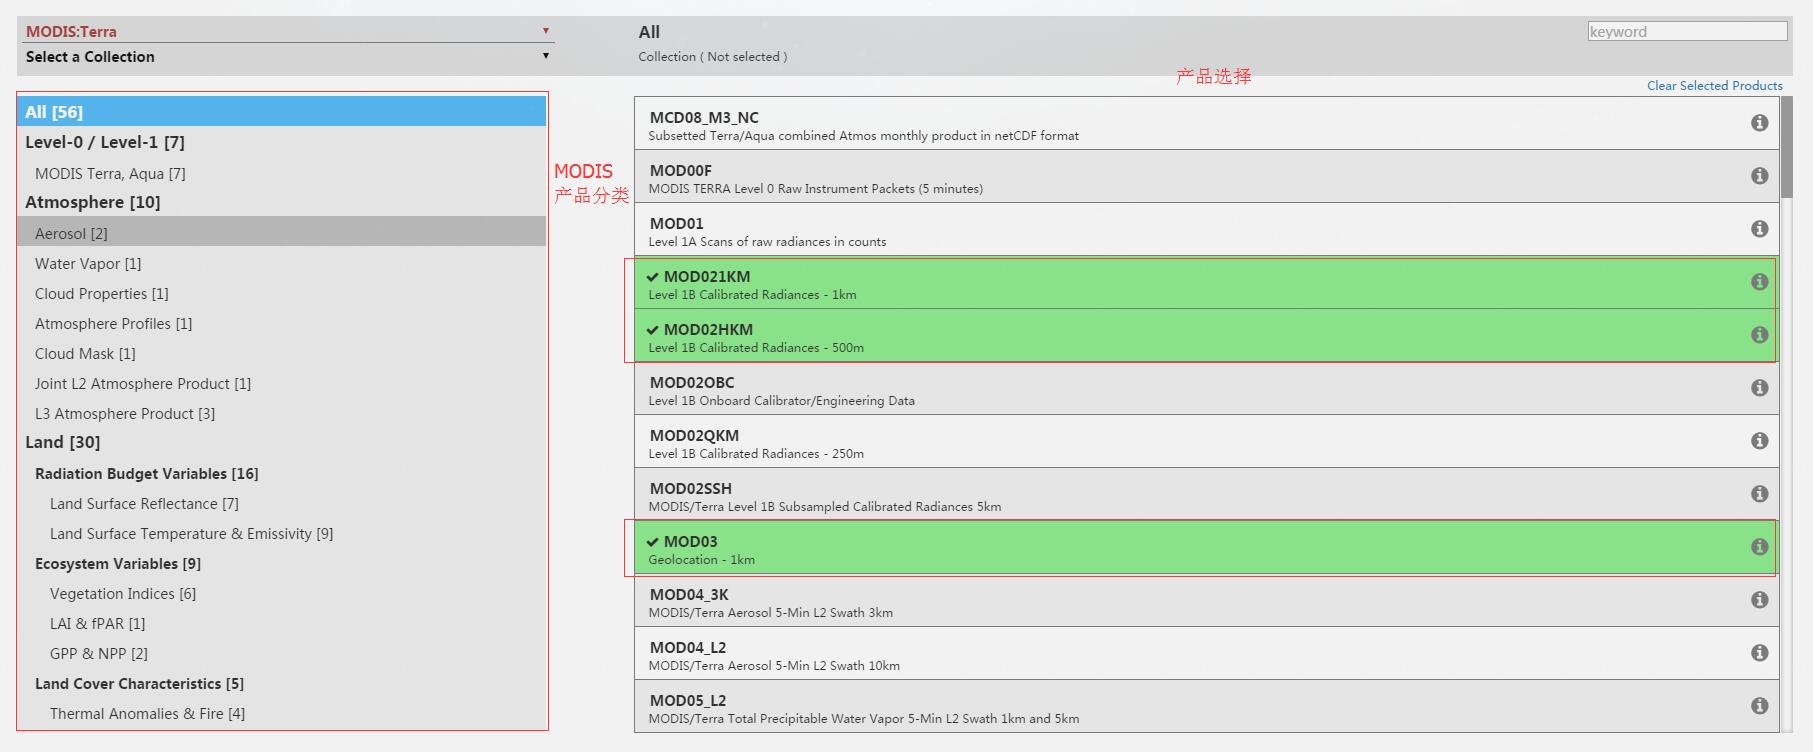Select the MOD04_3K aerosol product
Screen dimensions: 1813x752
tap(1206, 601)
